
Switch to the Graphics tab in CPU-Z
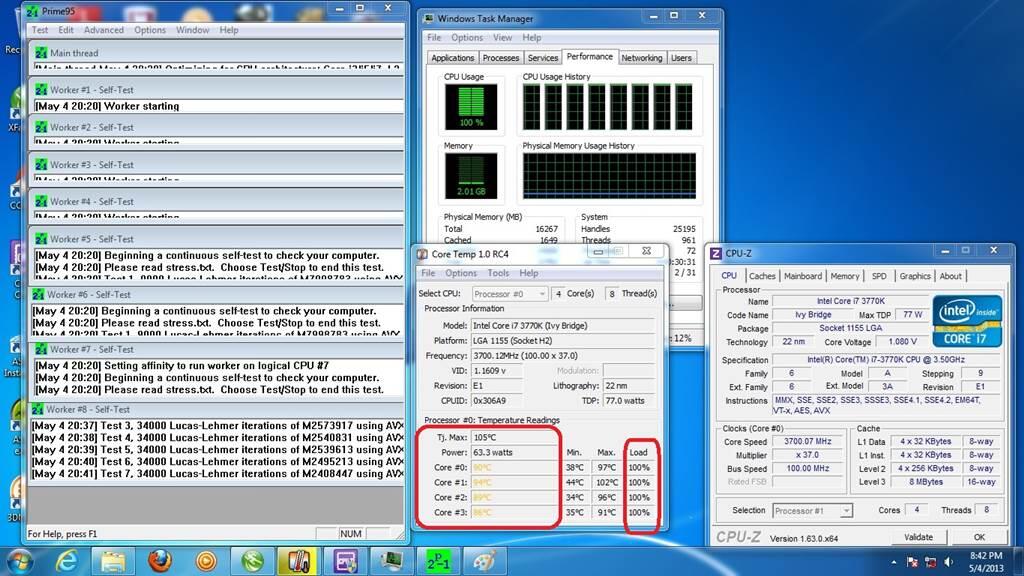pyautogui.click(x=915, y=276)
